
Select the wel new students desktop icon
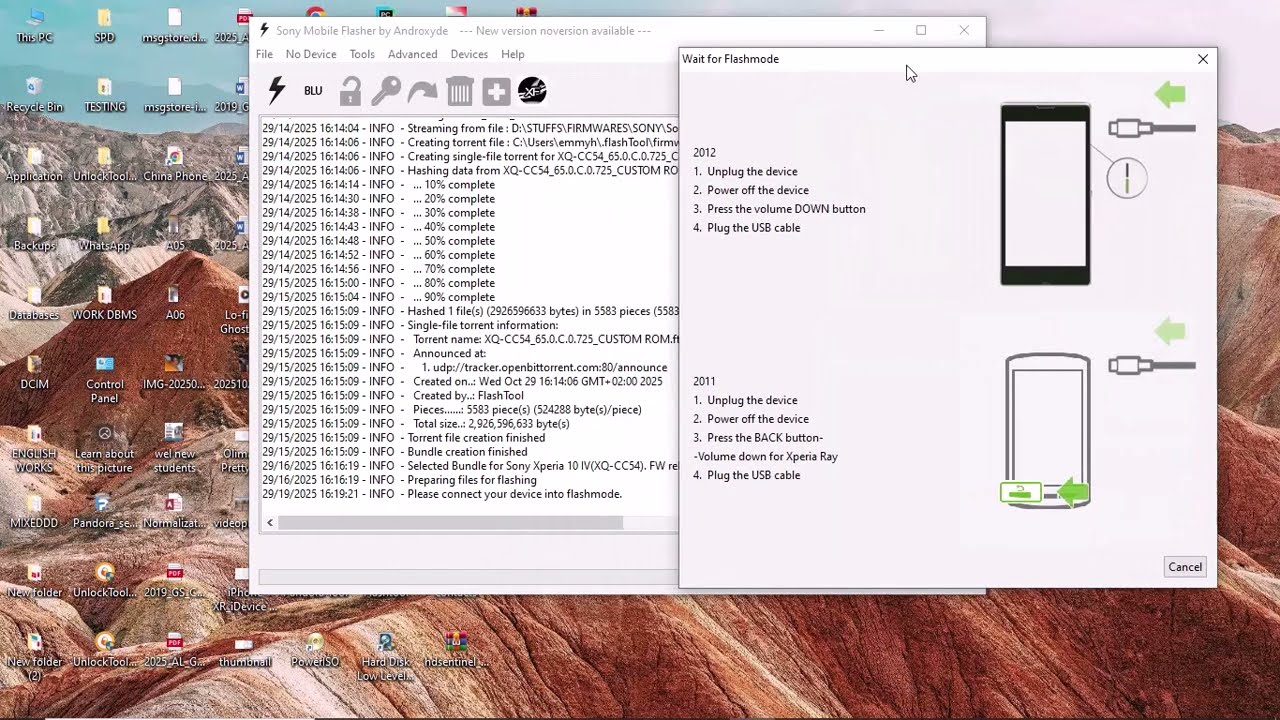point(174,447)
